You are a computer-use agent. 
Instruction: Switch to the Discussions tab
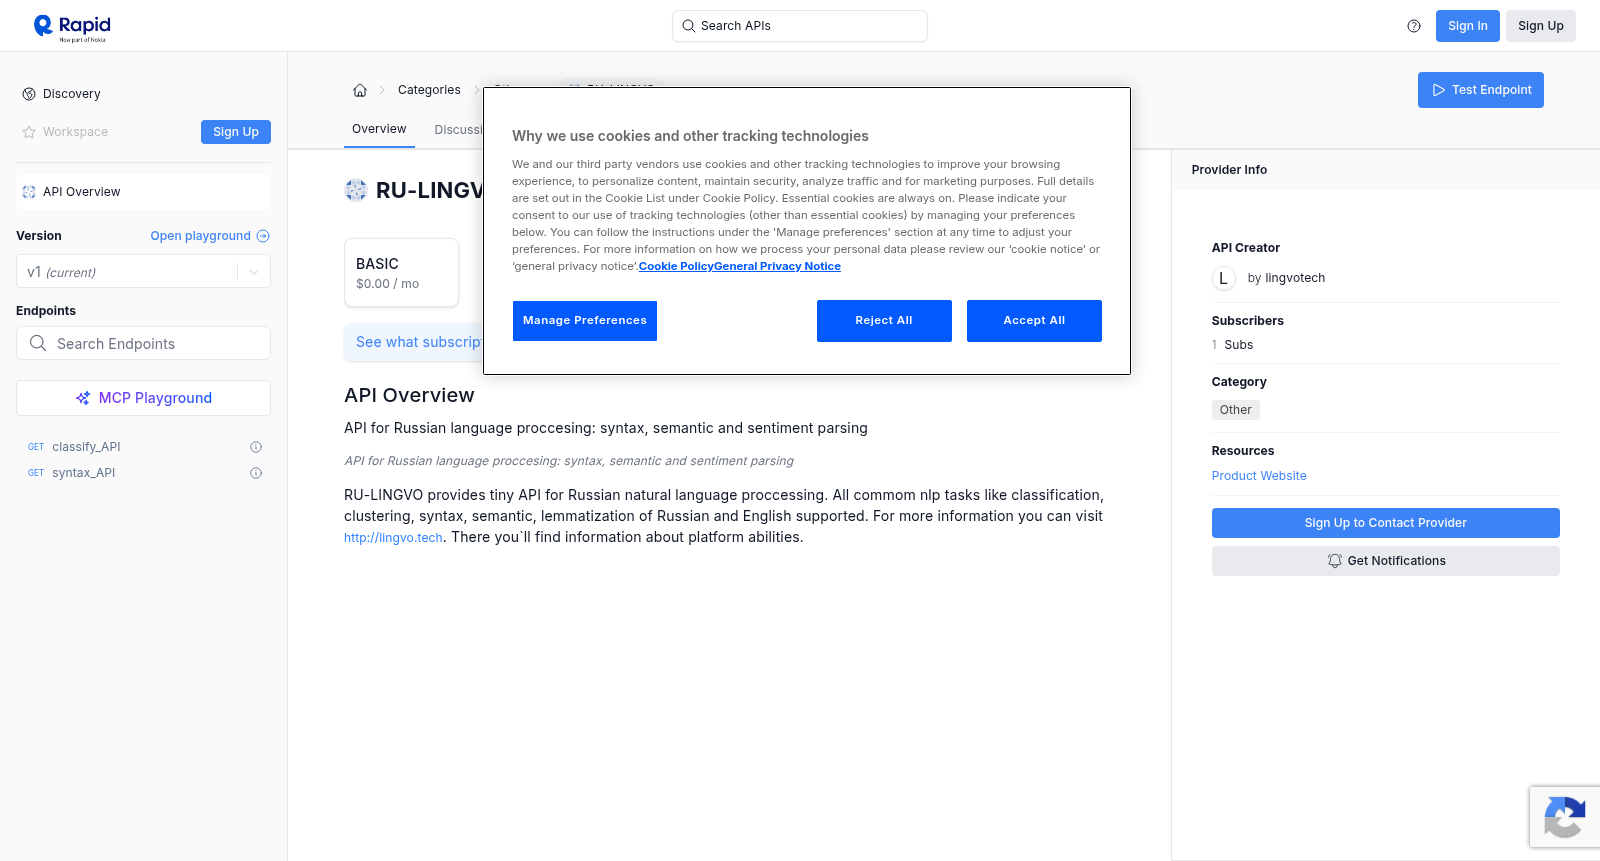(459, 130)
